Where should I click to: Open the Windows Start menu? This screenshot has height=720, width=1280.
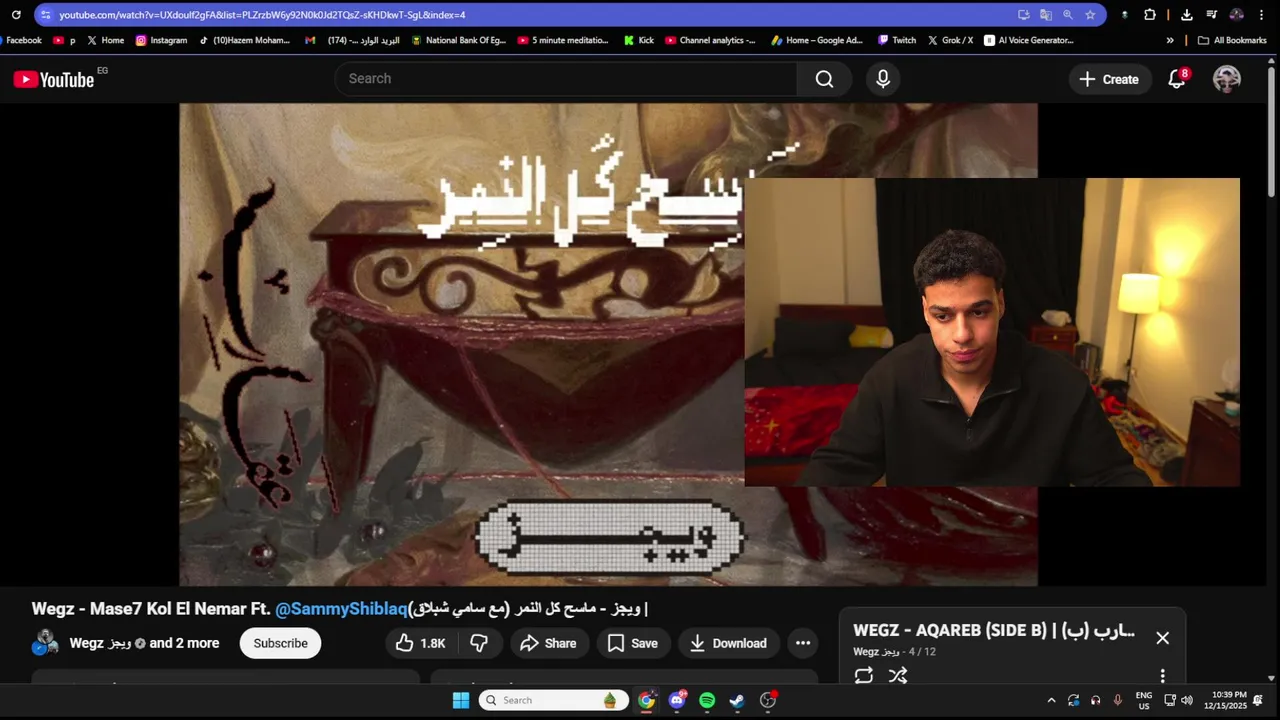click(461, 700)
